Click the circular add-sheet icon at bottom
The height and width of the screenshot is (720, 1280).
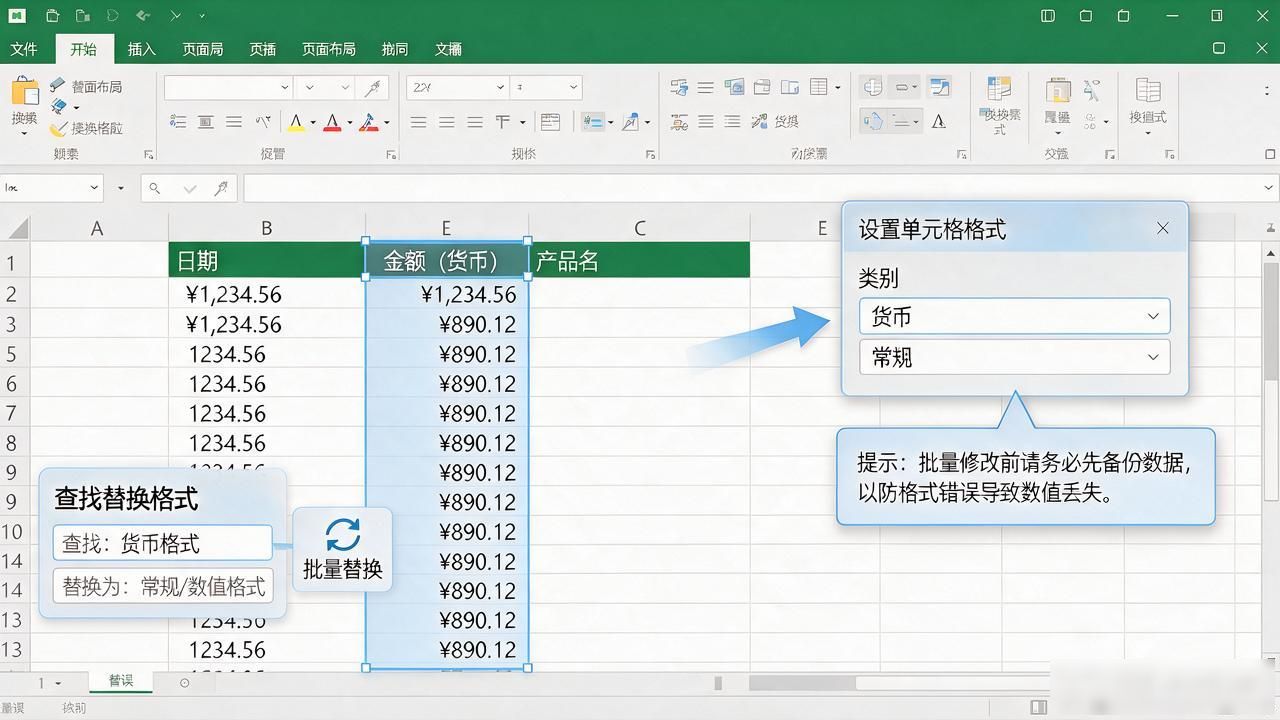(184, 682)
